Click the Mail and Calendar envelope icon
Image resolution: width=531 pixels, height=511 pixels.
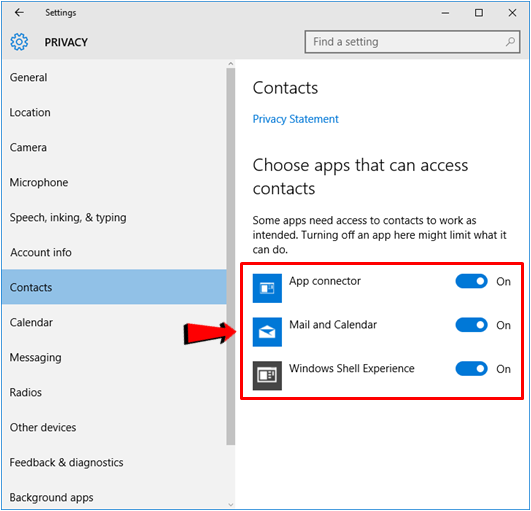coord(267,332)
